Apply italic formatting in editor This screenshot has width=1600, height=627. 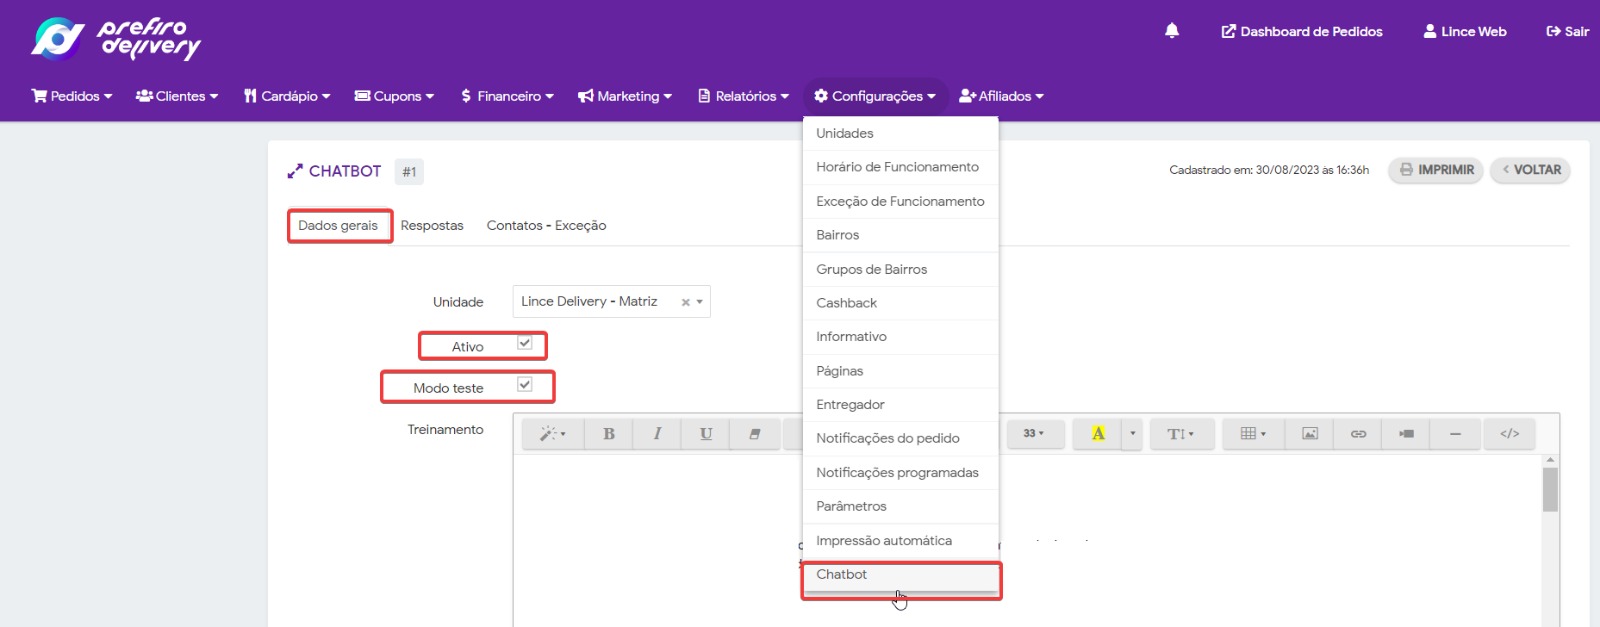(x=657, y=434)
